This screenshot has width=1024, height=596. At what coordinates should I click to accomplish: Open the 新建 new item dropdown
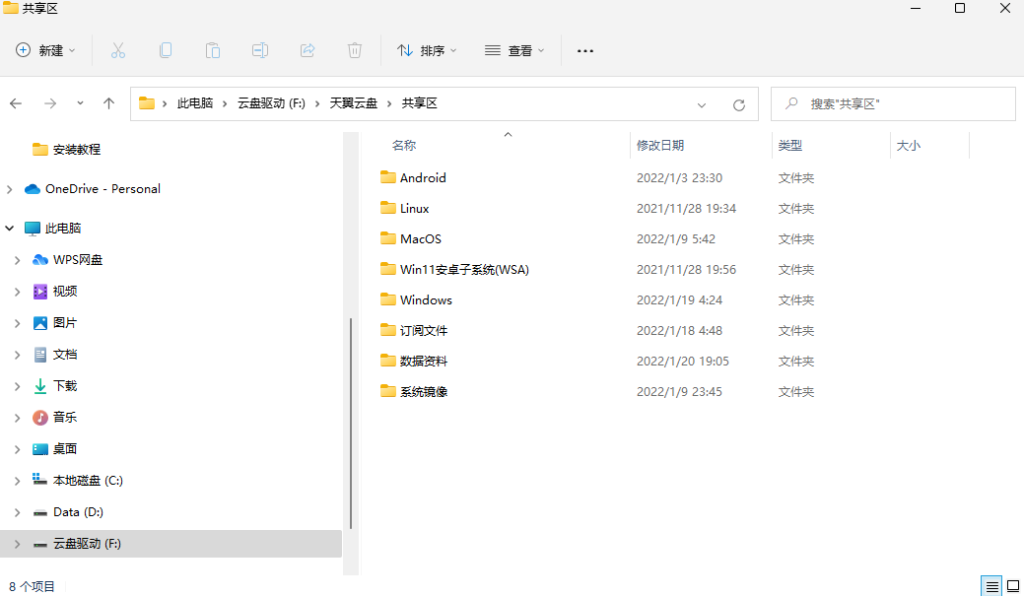(x=46, y=50)
